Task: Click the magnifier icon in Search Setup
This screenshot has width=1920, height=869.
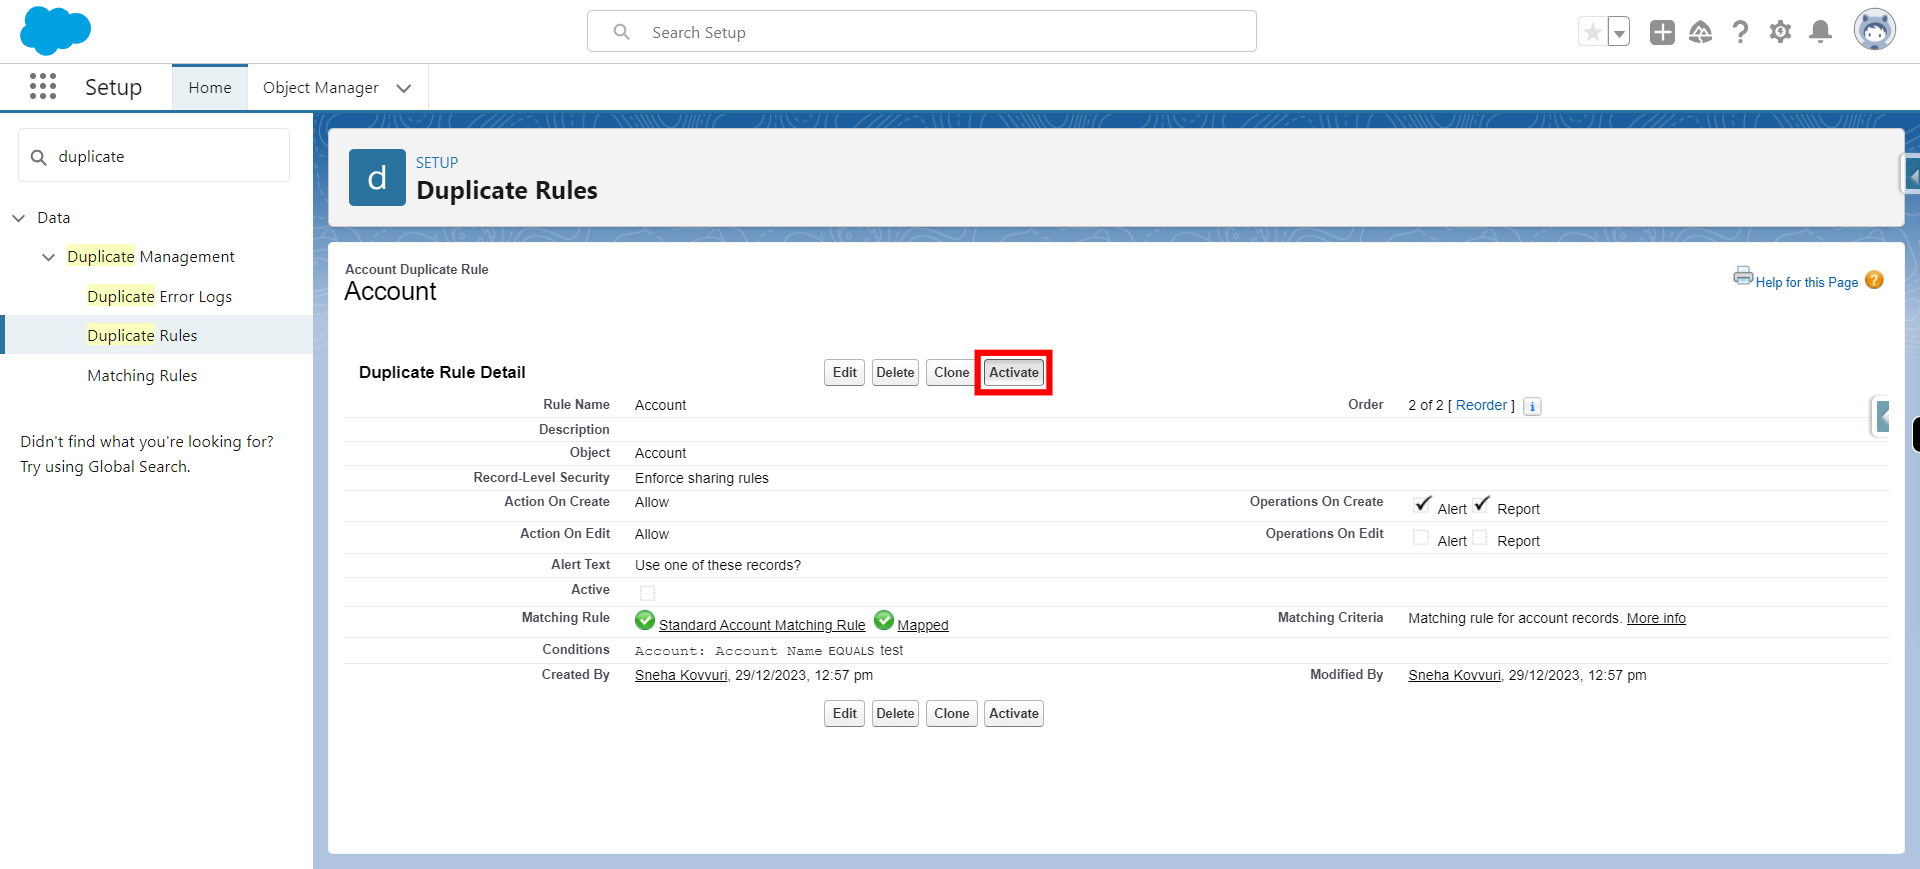Action: (622, 32)
